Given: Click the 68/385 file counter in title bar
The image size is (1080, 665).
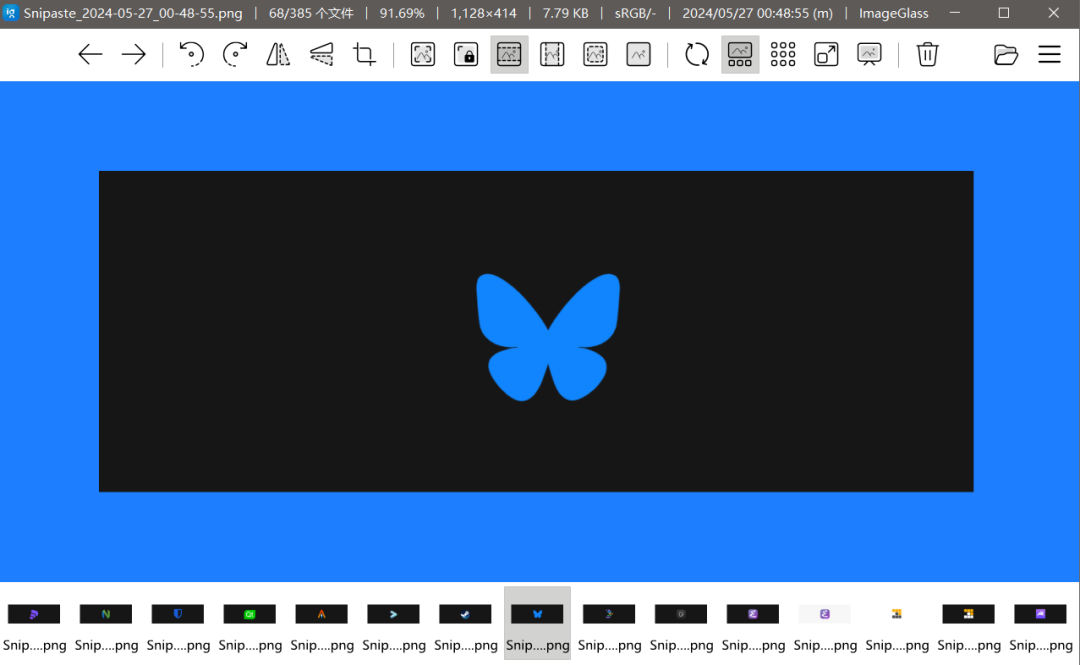Looking at the screenshot, I should (311, 13).
